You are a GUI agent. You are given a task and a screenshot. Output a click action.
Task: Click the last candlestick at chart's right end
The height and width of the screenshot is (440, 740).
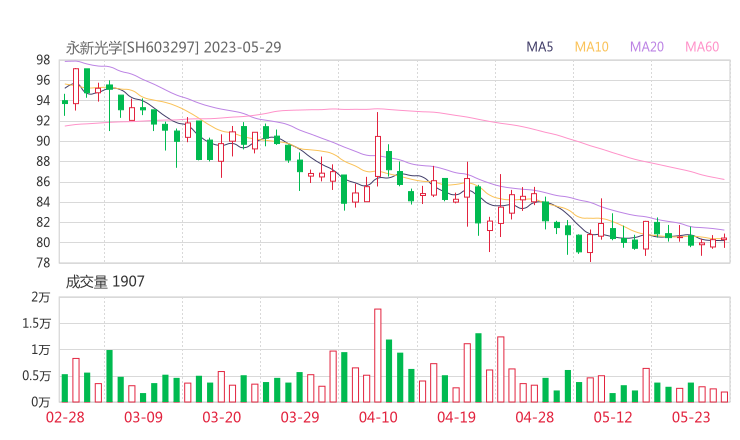tap(724, 239)
